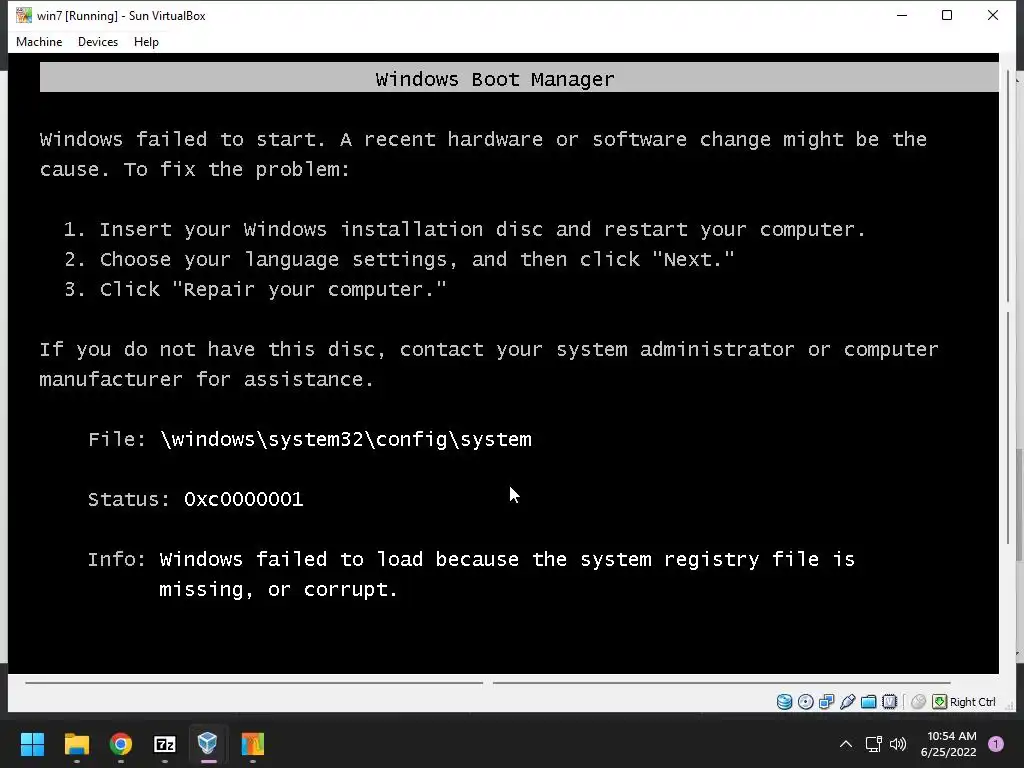Close the win7 VirtualBox window
This screenshot has height=768, width=1024.
pos(993,15)
